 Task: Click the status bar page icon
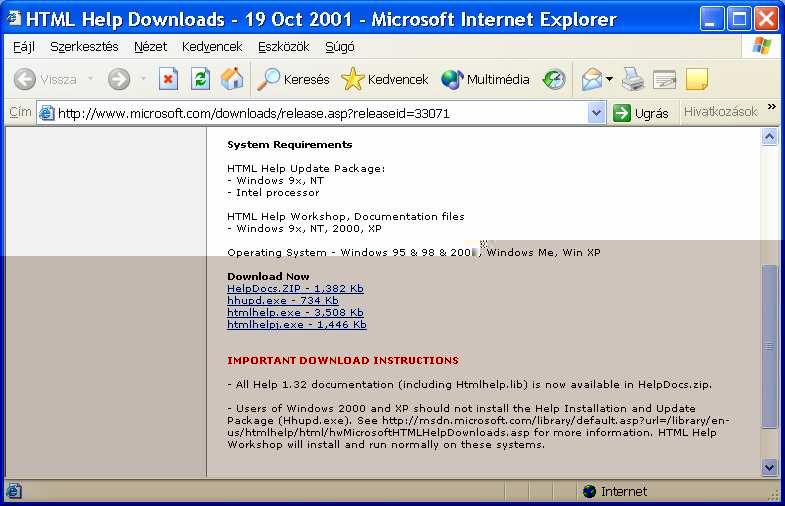[x=14, y=491]
